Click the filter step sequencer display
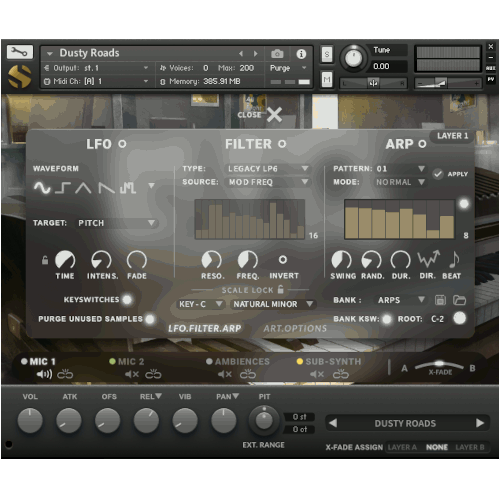Image resolution: width=500 pixels, height=500 pixels. (x=249, y=219)
